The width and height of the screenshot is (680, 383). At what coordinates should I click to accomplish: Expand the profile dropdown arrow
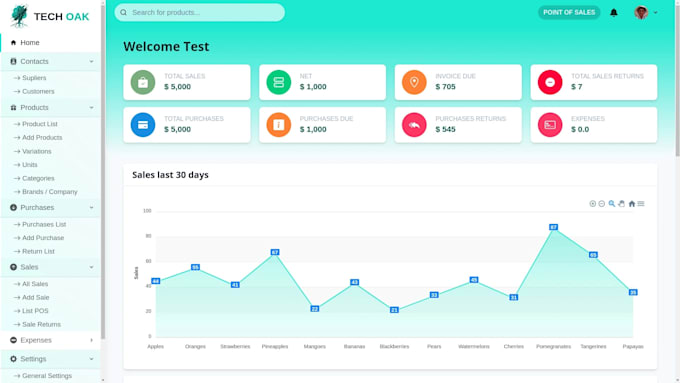pyautogui.click(x=655, y=13)
